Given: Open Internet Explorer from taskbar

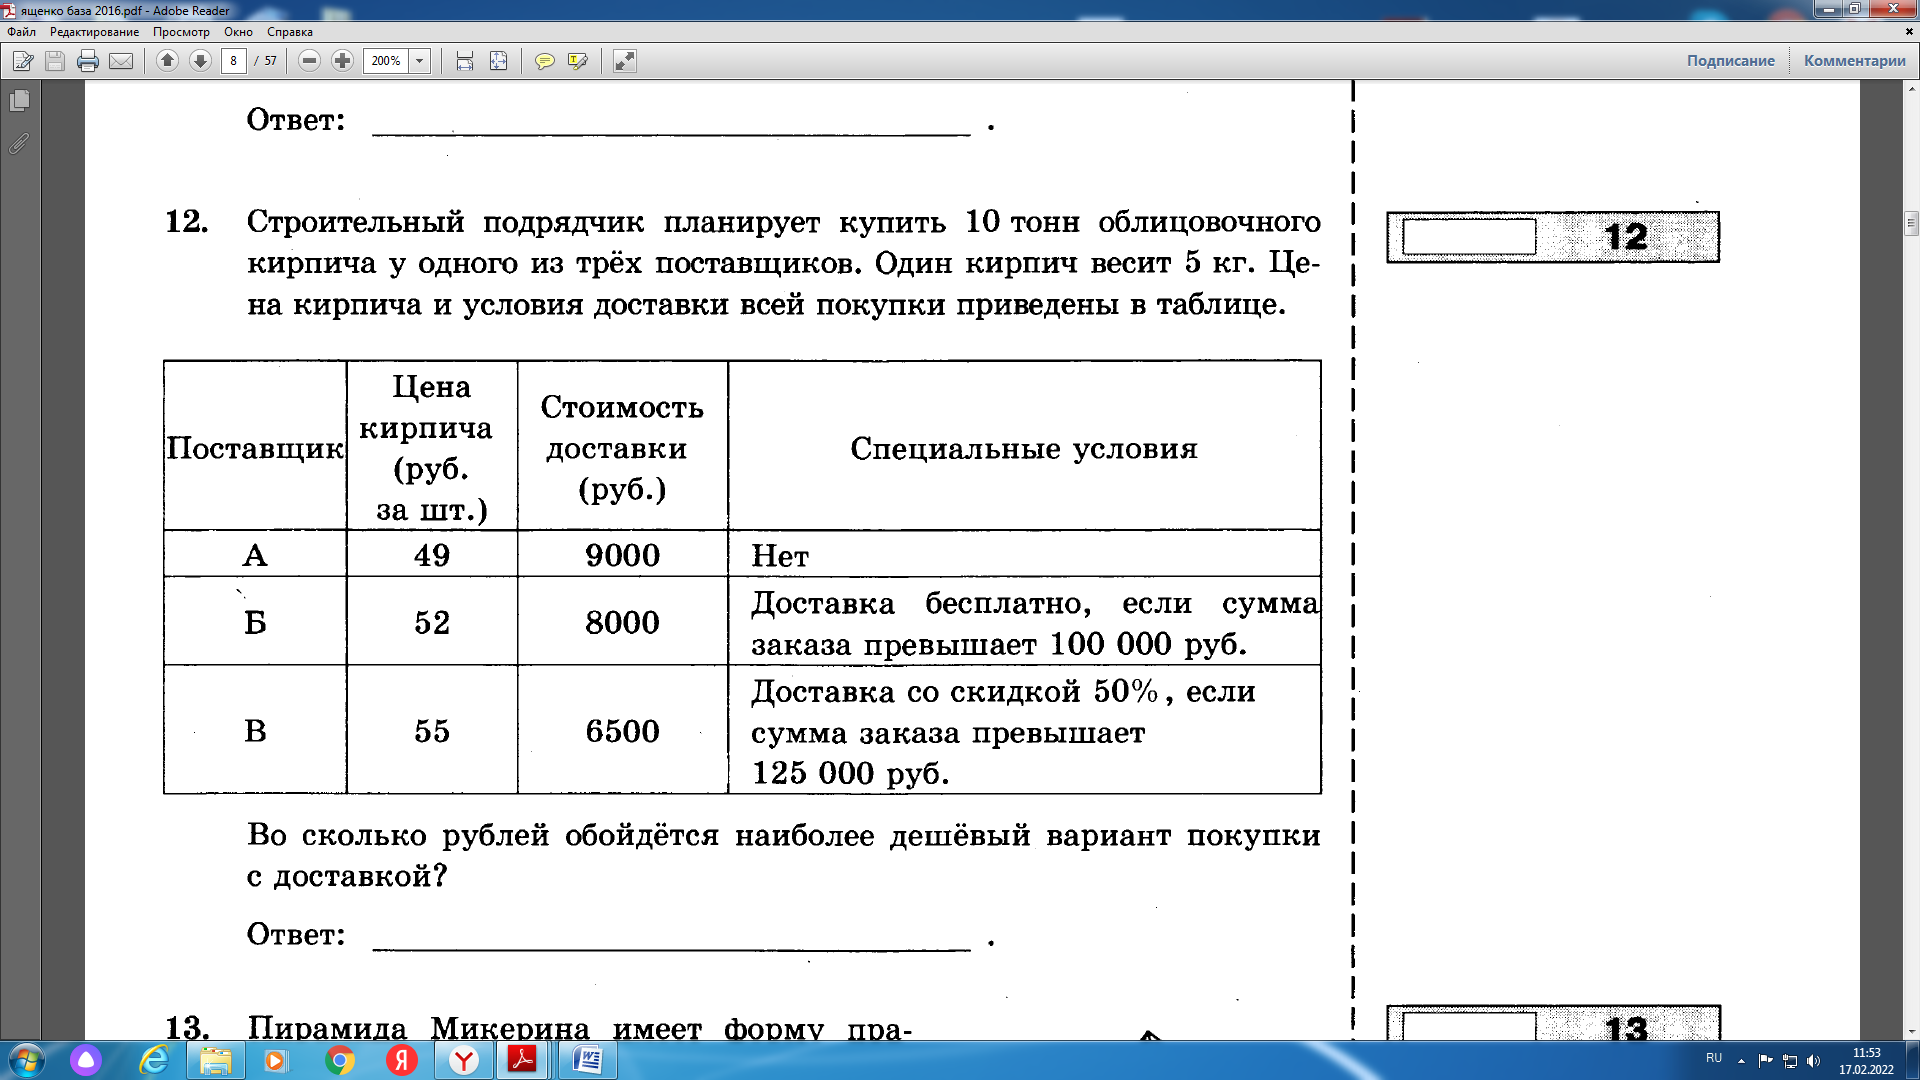Looking at the screenshot, I should [154, 1060].
